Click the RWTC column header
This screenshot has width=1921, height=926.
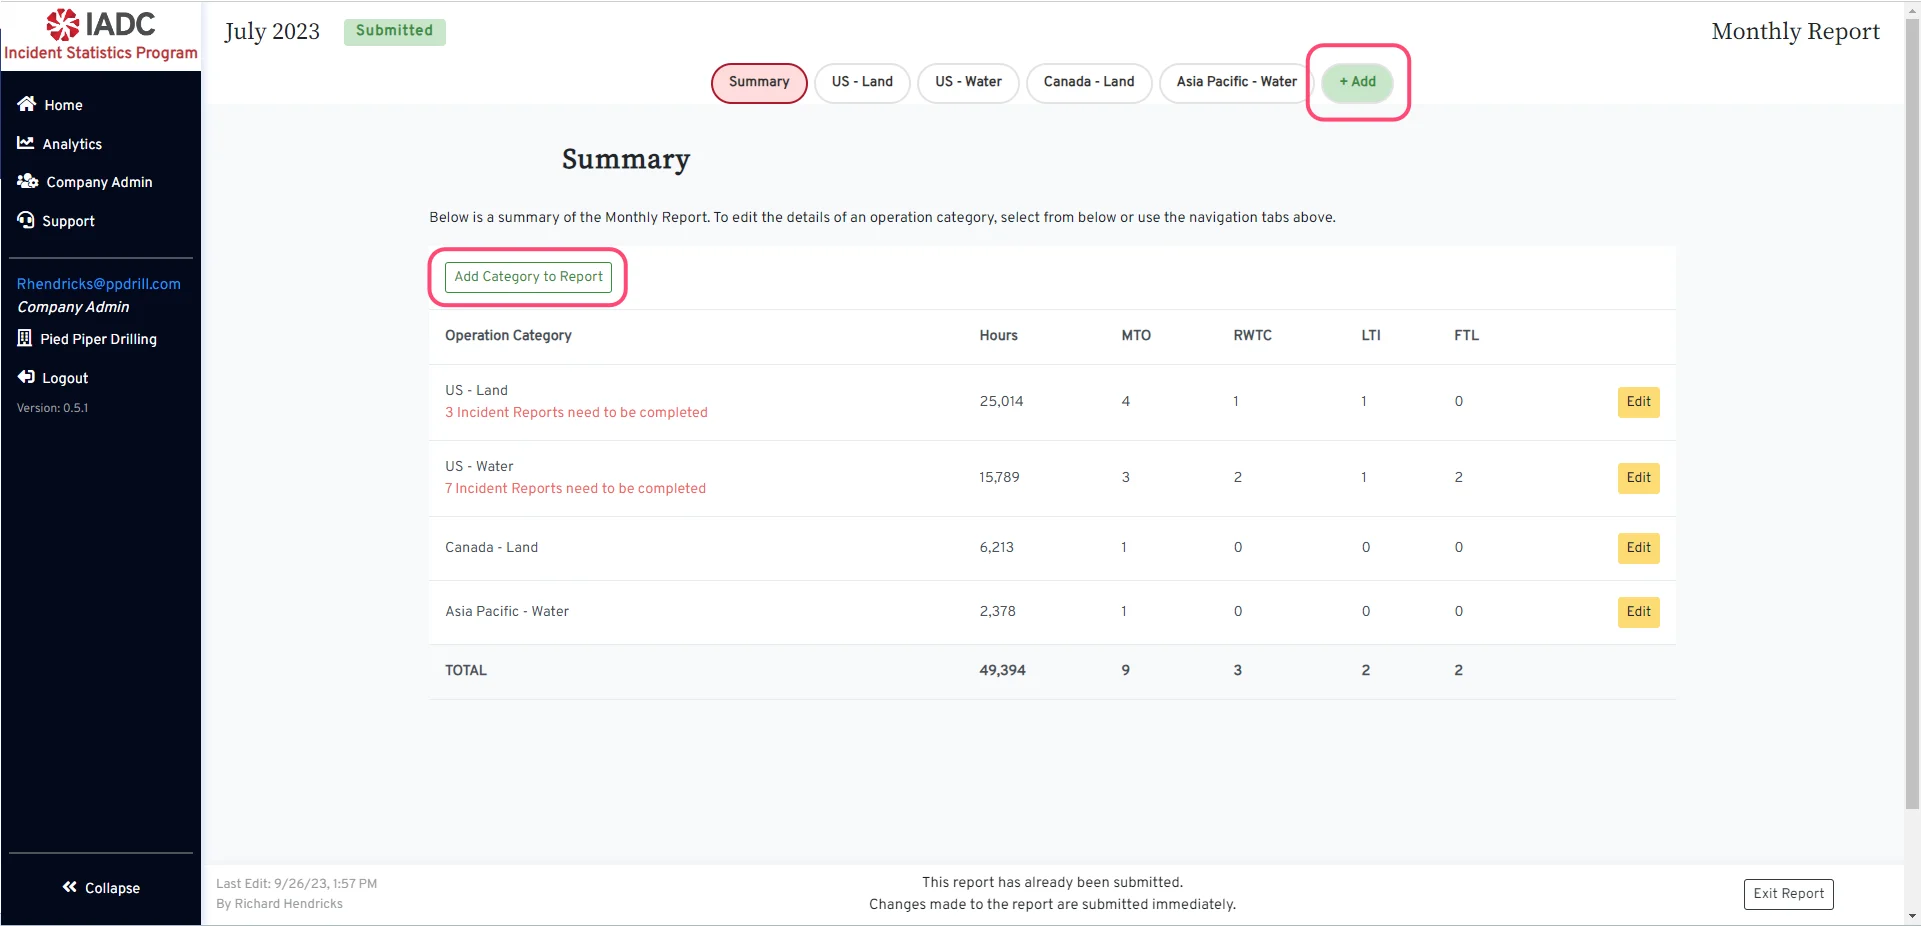click(x=1252, y=336)
